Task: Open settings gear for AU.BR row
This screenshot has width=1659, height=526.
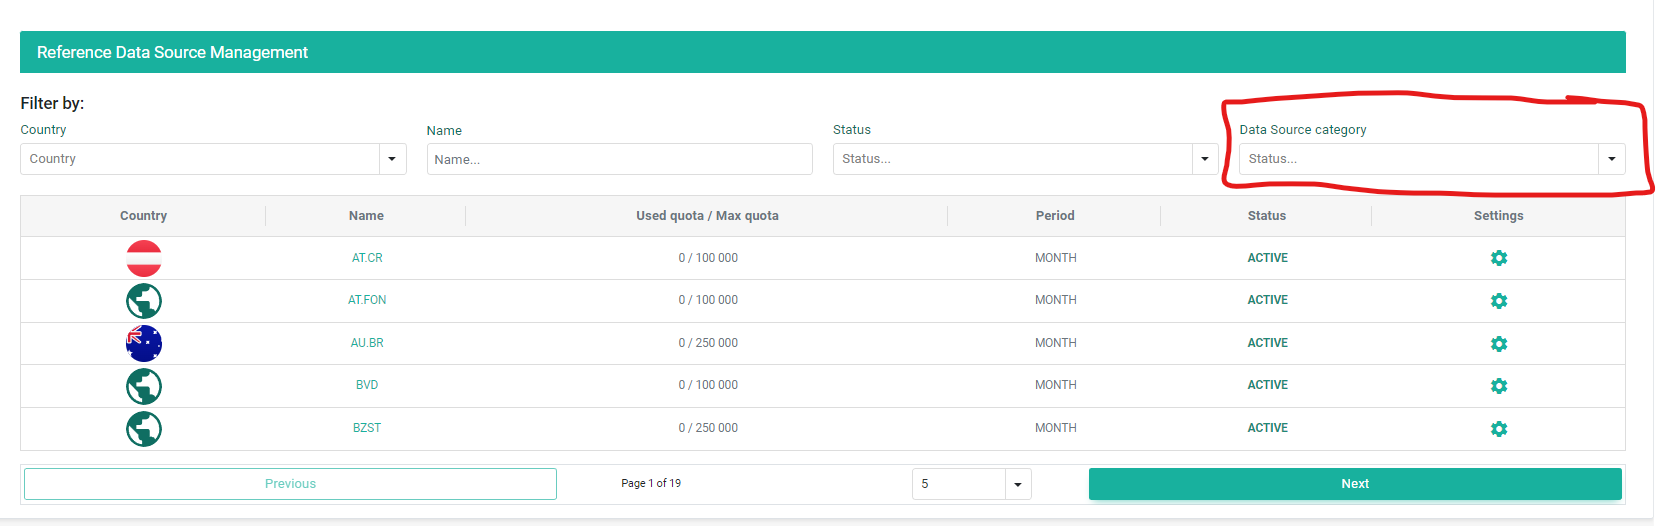Action: point(1498,343)
